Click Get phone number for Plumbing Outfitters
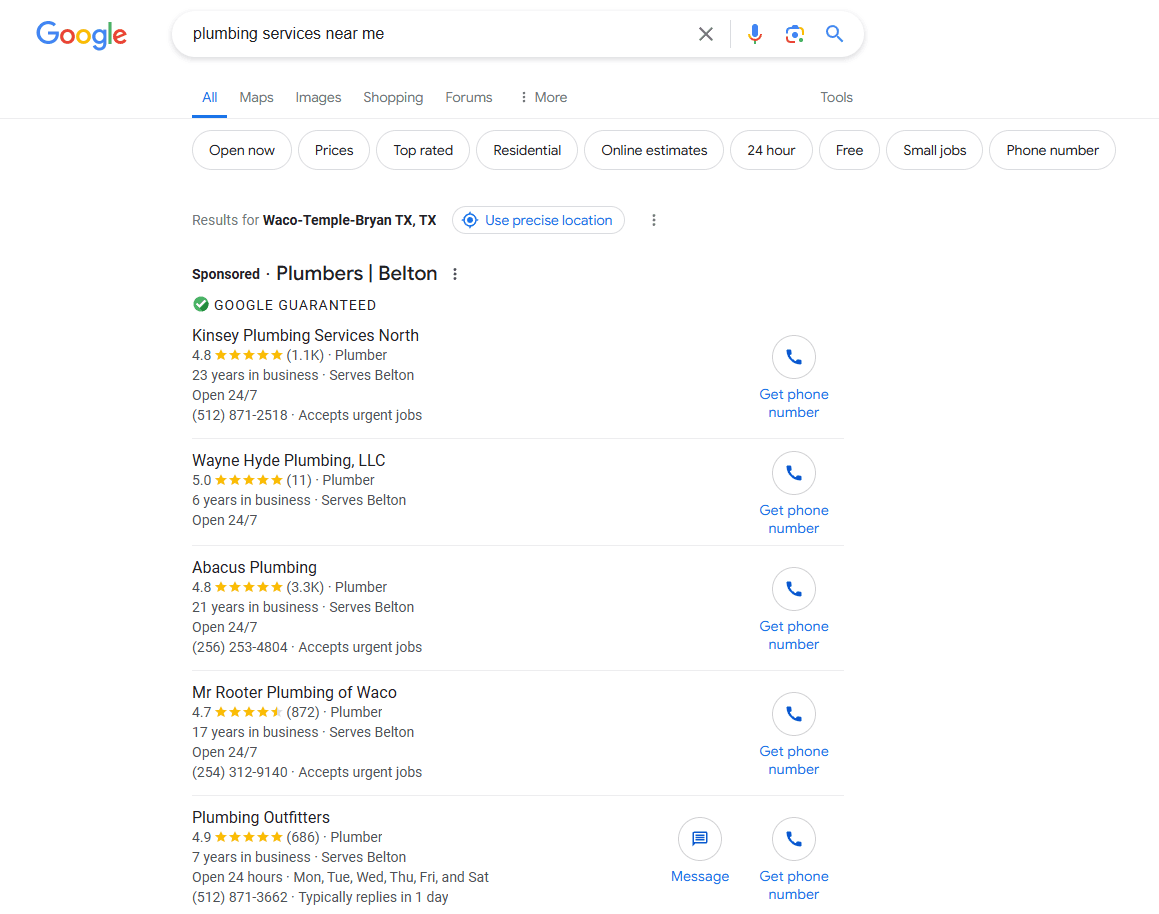The height and width of the screenshot is (914, 1159). pyautogui.click(x=794, y=885)
